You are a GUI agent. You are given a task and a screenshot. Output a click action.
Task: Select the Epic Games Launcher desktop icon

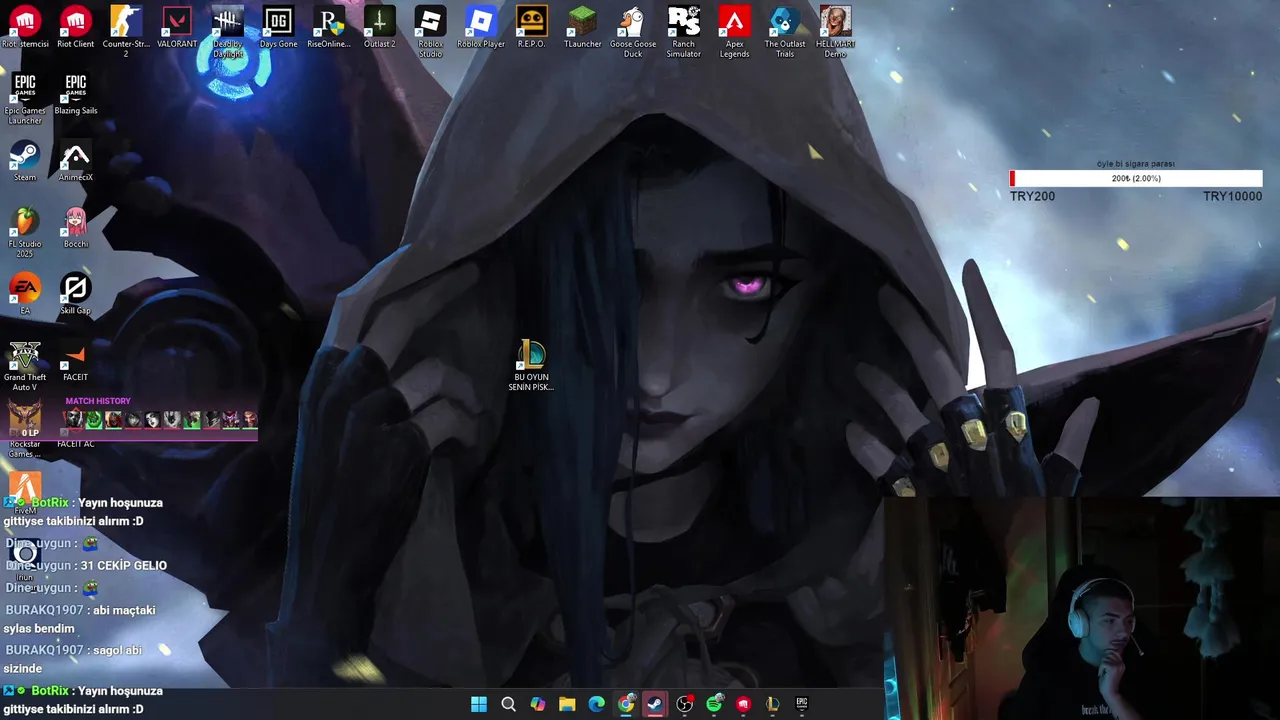tap(25, 99)
